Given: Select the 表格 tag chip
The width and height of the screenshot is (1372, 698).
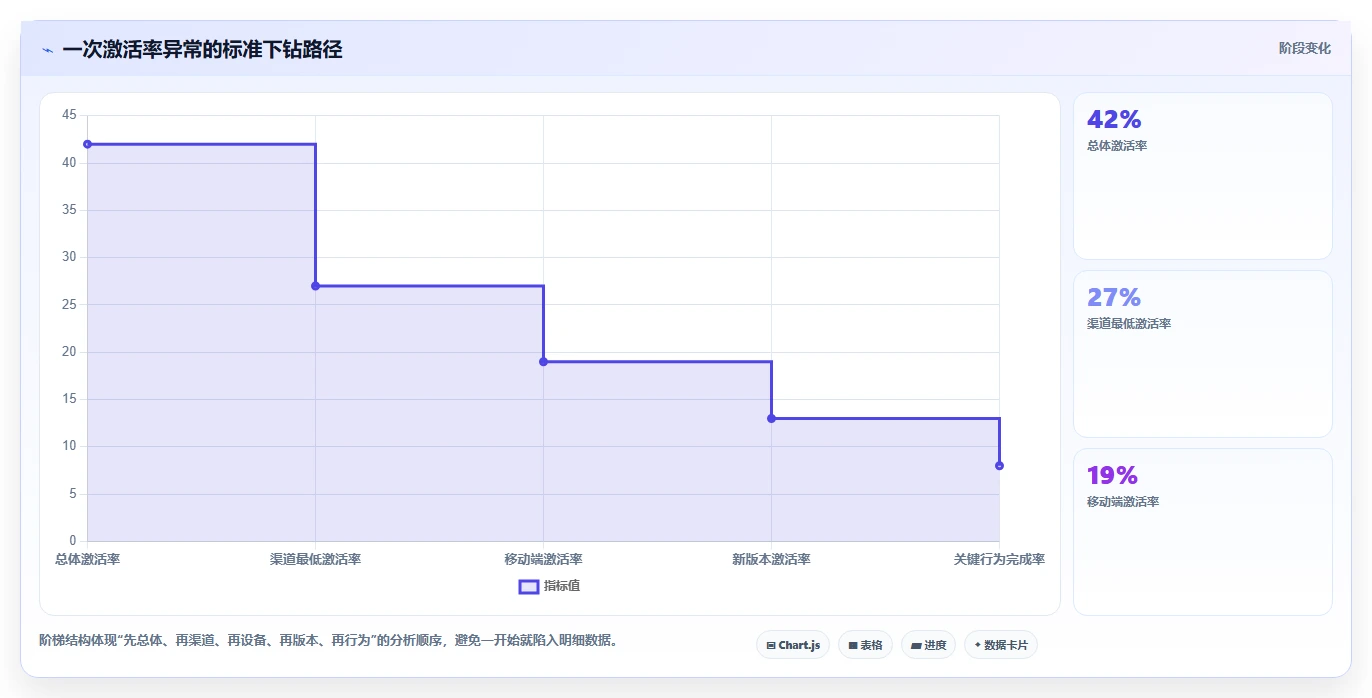Looking at the screenshot, I should [865, 645].
